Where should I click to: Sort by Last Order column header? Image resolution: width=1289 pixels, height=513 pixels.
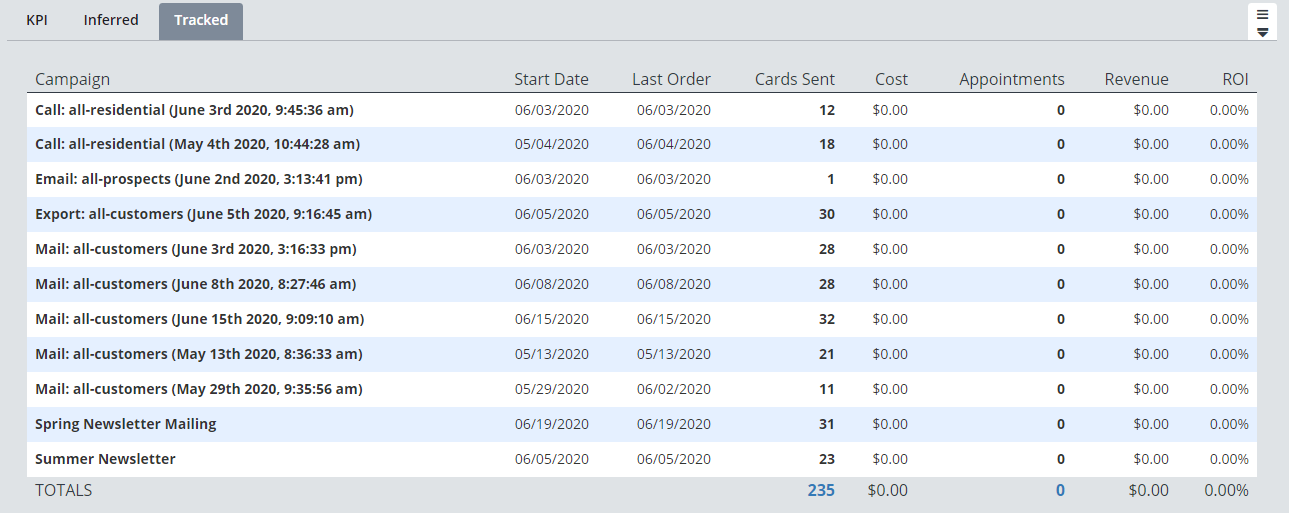pyautogui.click(x=671, y=79)
